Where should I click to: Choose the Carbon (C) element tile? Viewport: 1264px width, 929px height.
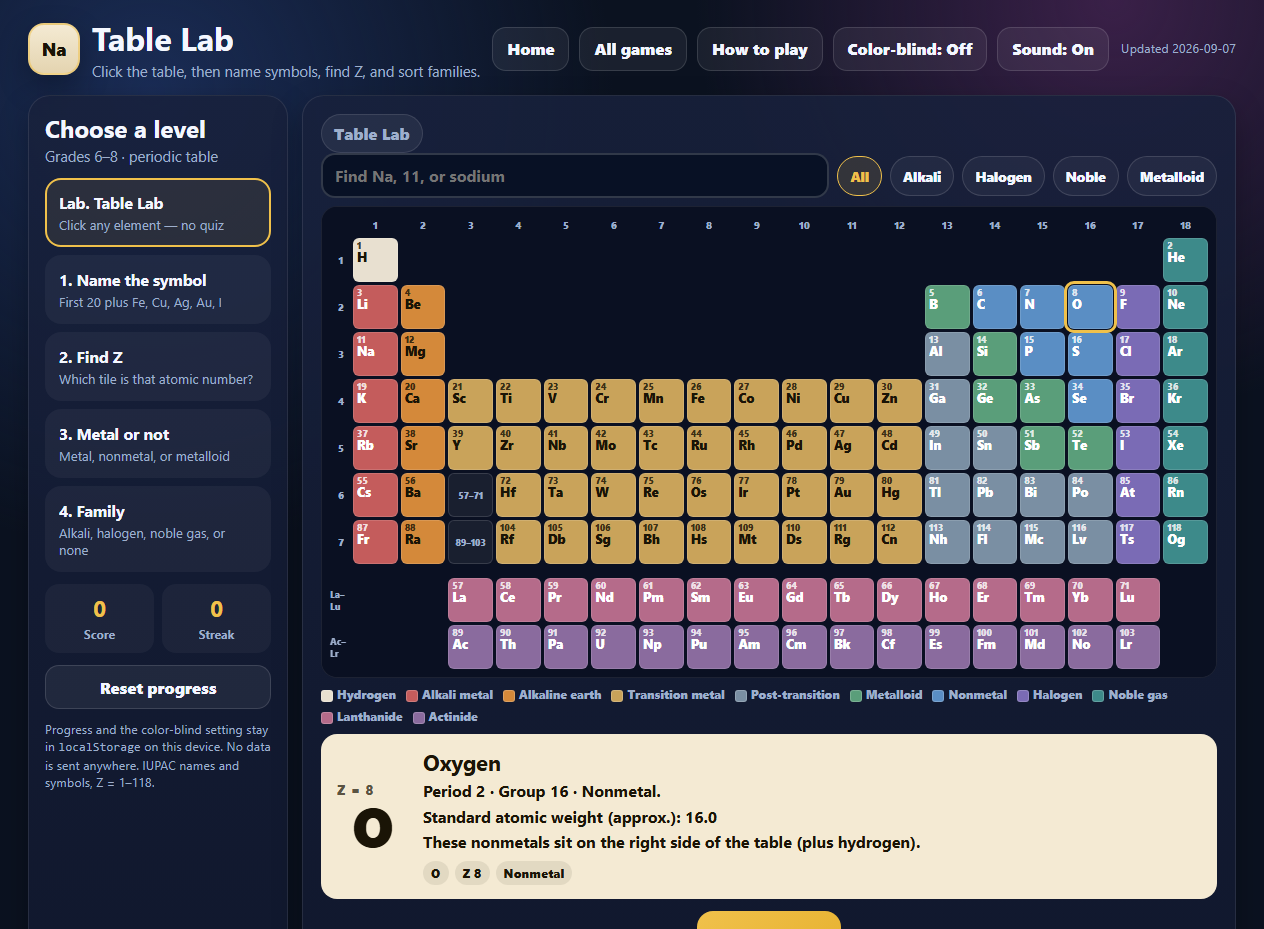(x=995, y=307)
